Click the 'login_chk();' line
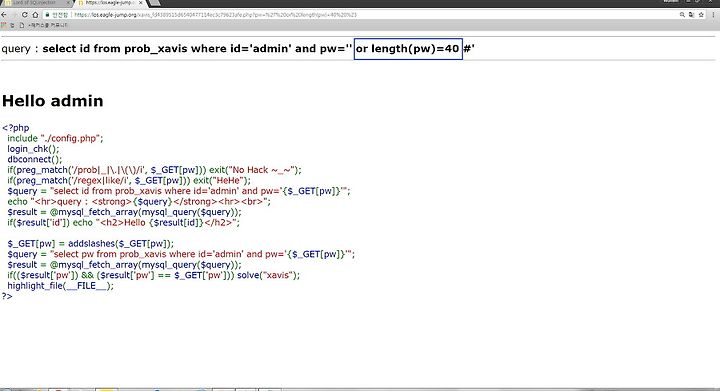This screenshot has height=391, width=720. tap(33, 149)
